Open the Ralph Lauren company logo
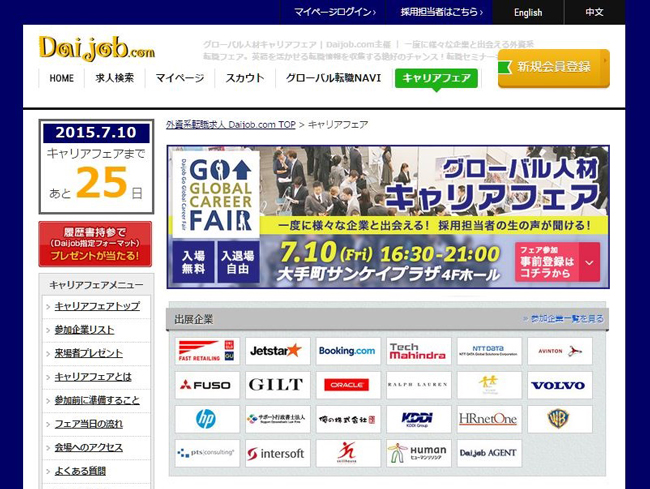 tap(419, 385)
